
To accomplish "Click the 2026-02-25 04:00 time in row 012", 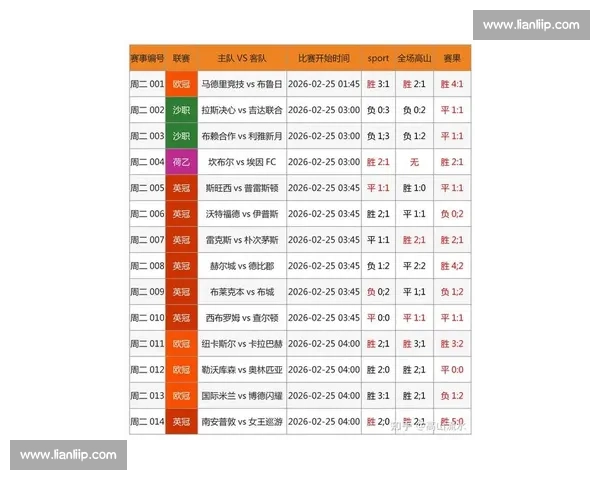I will [x=324, y=370].
